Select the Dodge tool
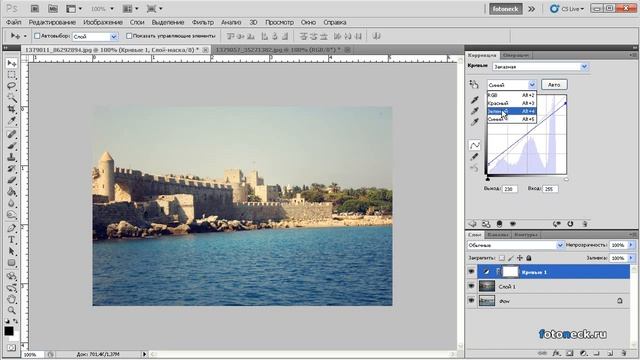This screenshot has width=640, height=360. pyautogui.click(x=11, y=214)
